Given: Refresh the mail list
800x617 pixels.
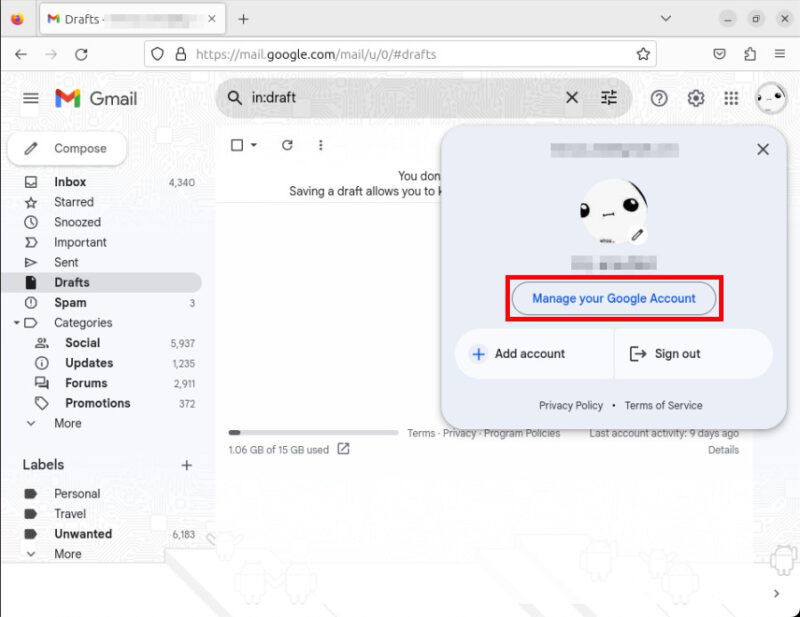Looking at the screenshot, I should 287,145.
